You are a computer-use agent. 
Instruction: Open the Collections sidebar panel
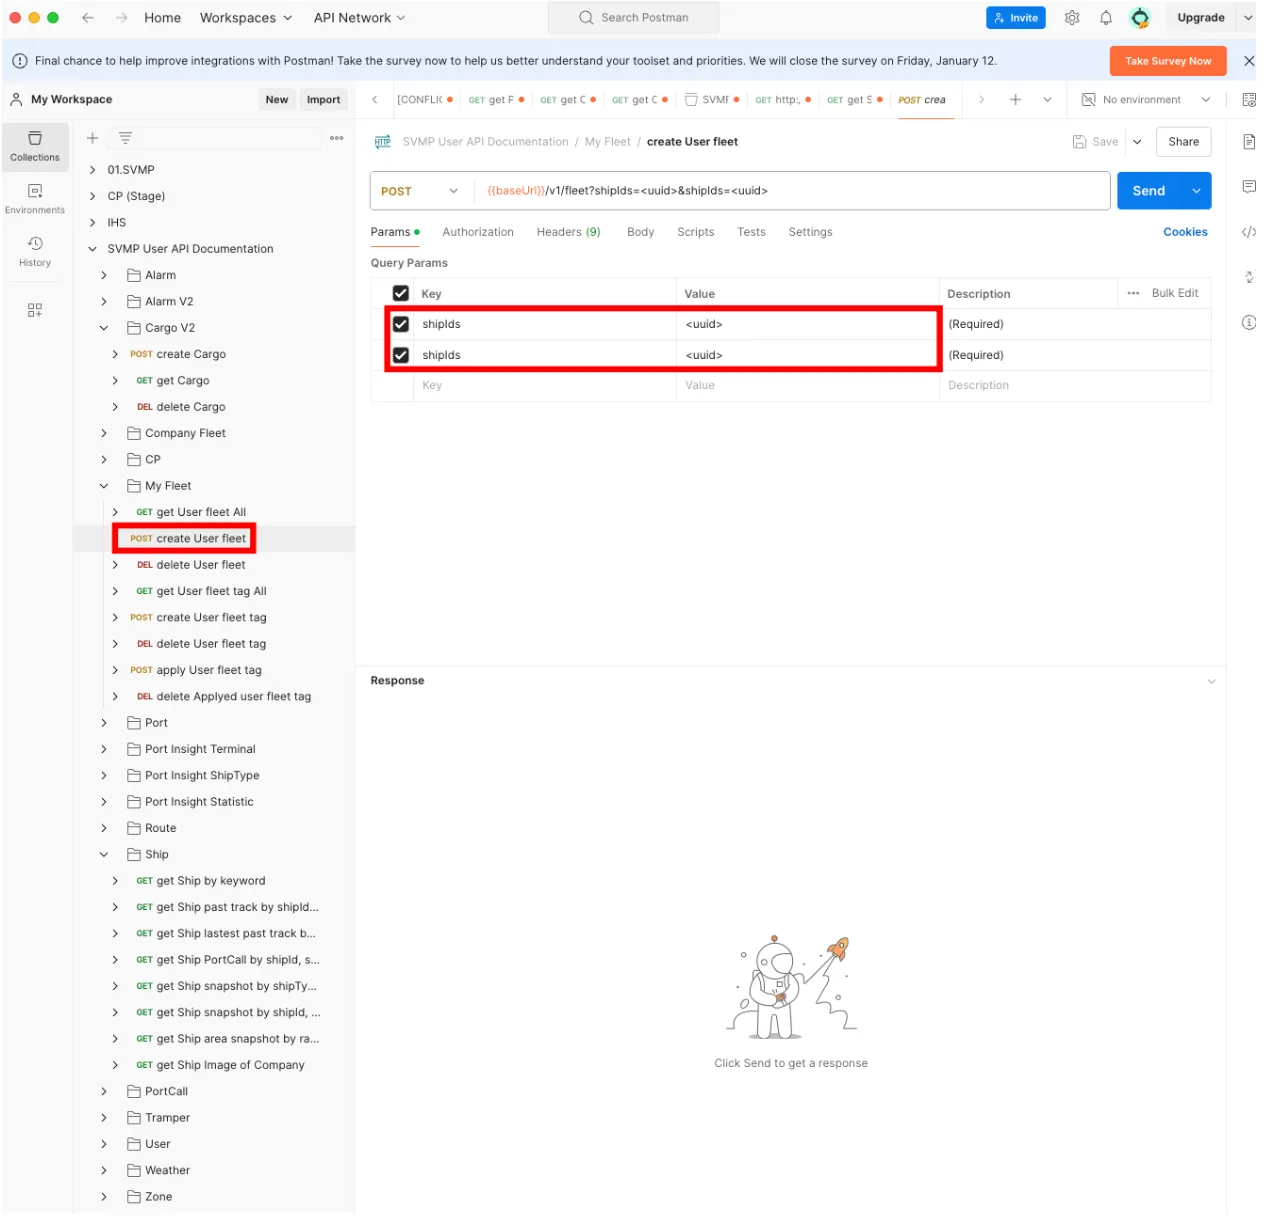point(35,145)
